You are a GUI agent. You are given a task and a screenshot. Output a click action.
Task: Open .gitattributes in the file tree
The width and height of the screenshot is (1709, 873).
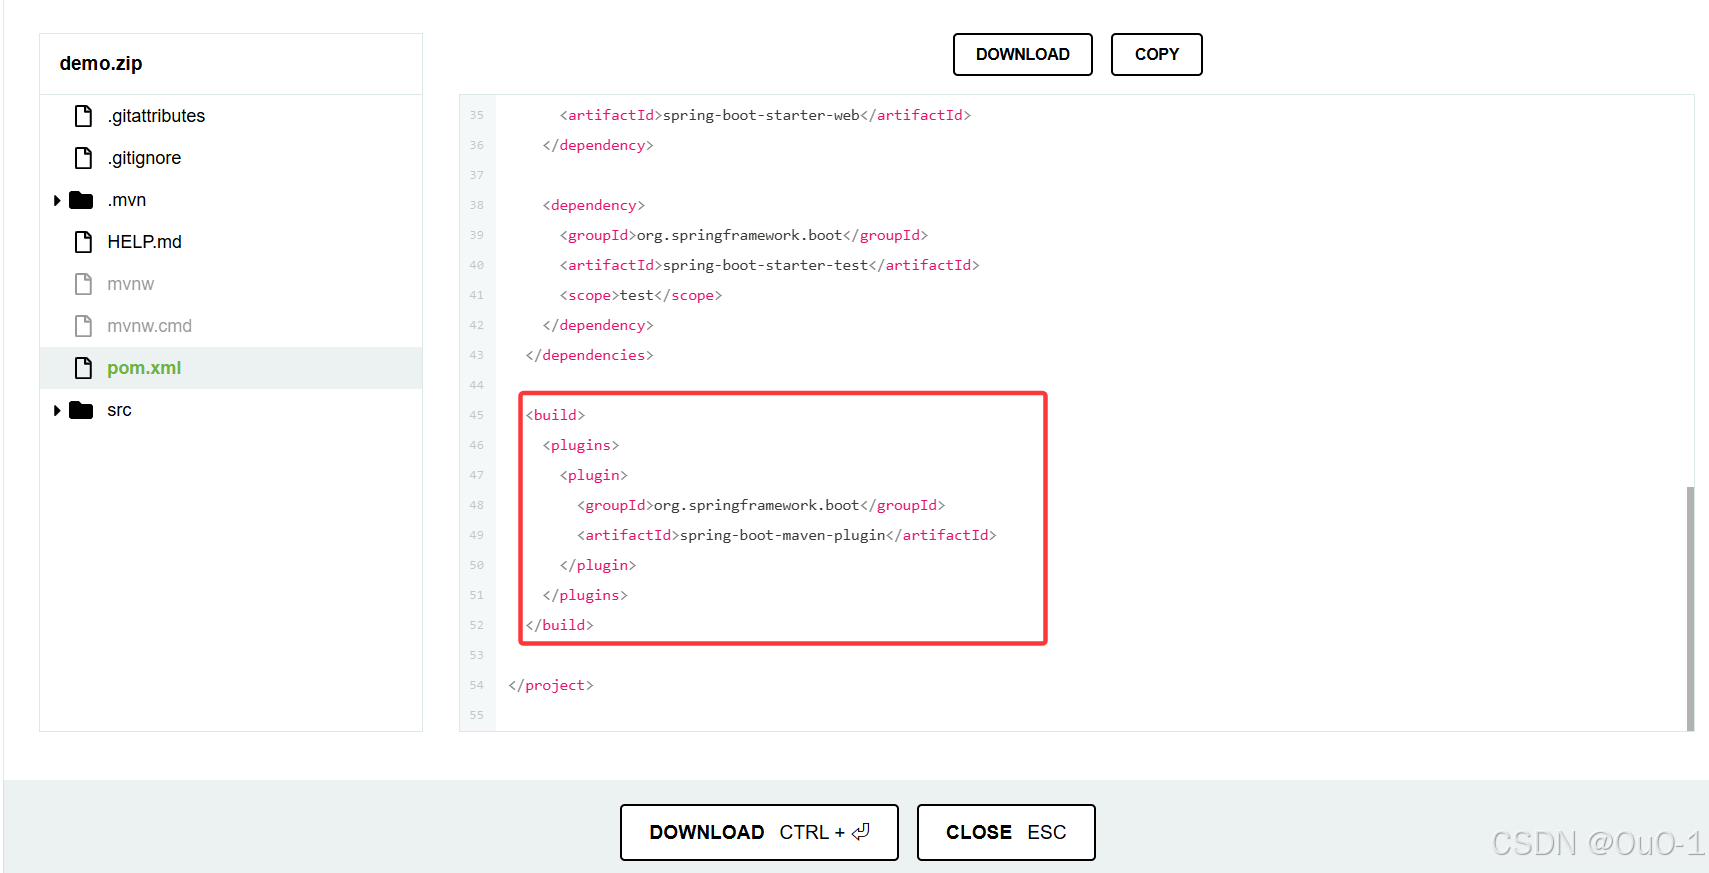pyautogui.click(x=156, y=116)
